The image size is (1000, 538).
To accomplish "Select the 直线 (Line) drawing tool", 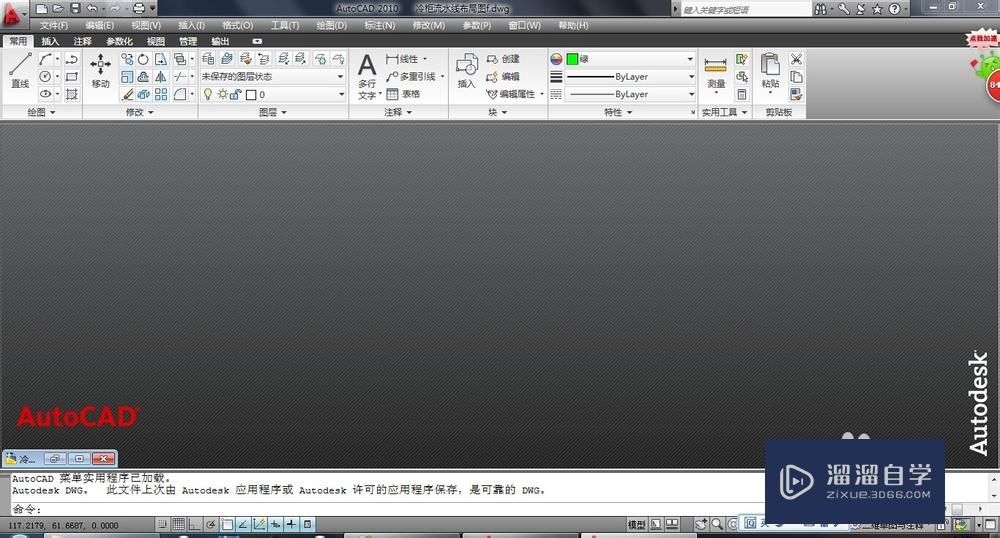I will pyautogui.click(x=20, y=70).
